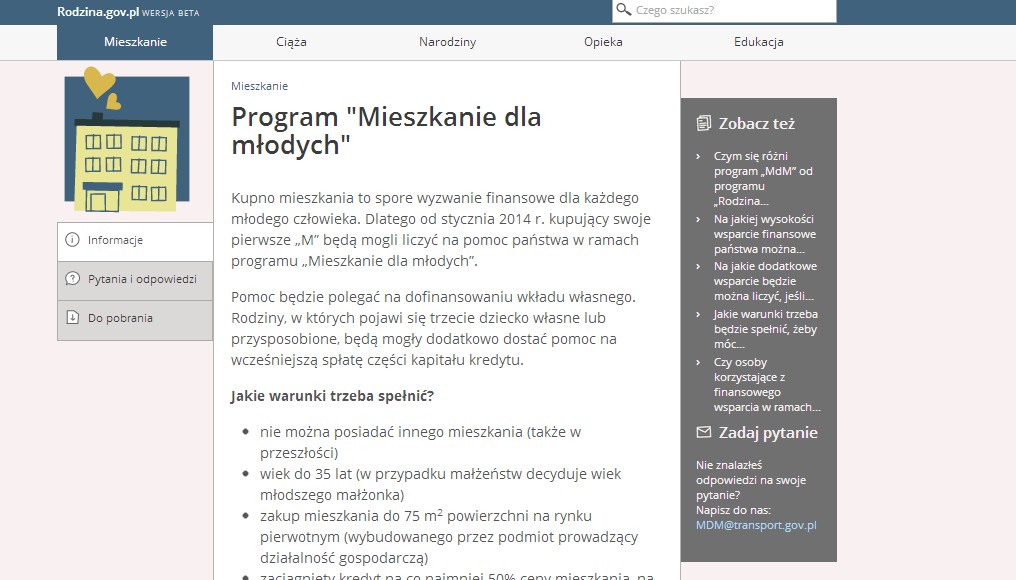Click the question mark icon beside Pytania
Image resolution: width=1016 pixels, height=580 pixels.
click(x=72, y=279)
